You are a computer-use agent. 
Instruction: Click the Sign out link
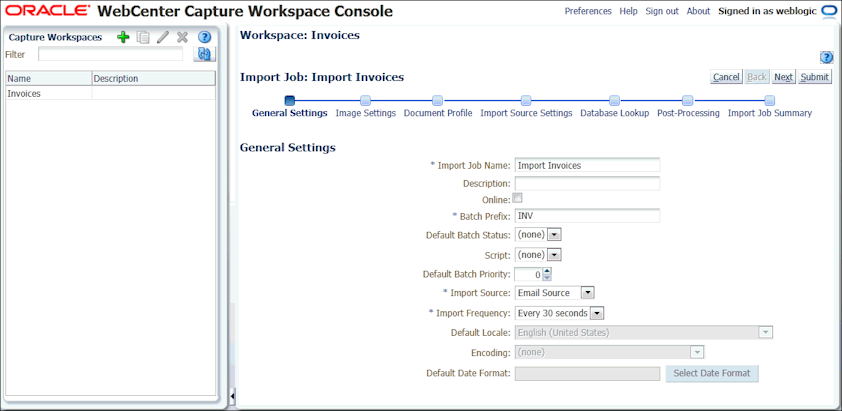[662, 11]
